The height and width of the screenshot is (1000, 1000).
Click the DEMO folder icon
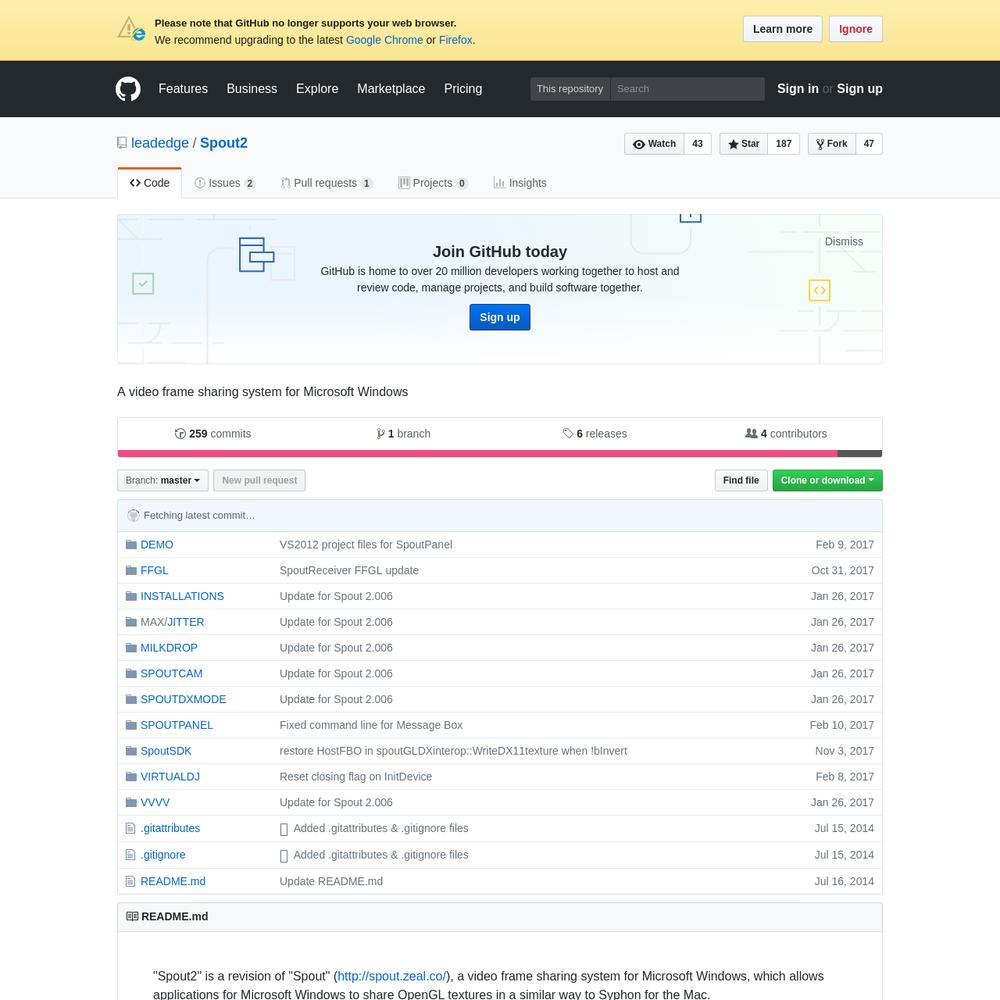coord(131,545)
